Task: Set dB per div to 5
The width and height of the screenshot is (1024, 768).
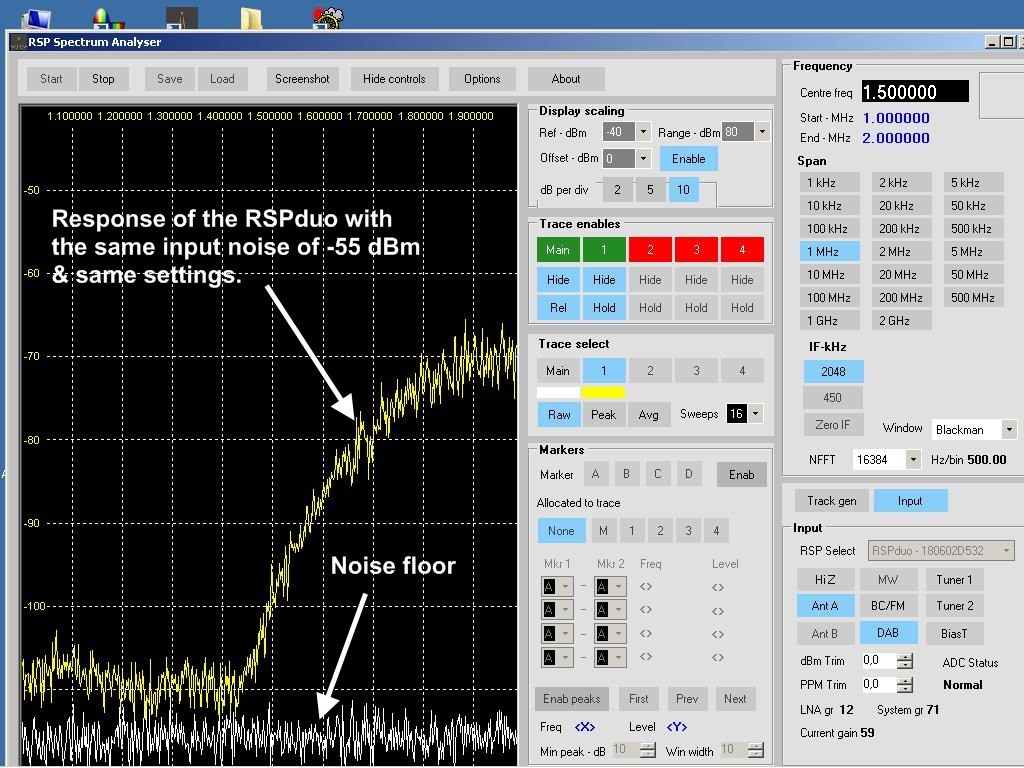Action: click(650, 190)
